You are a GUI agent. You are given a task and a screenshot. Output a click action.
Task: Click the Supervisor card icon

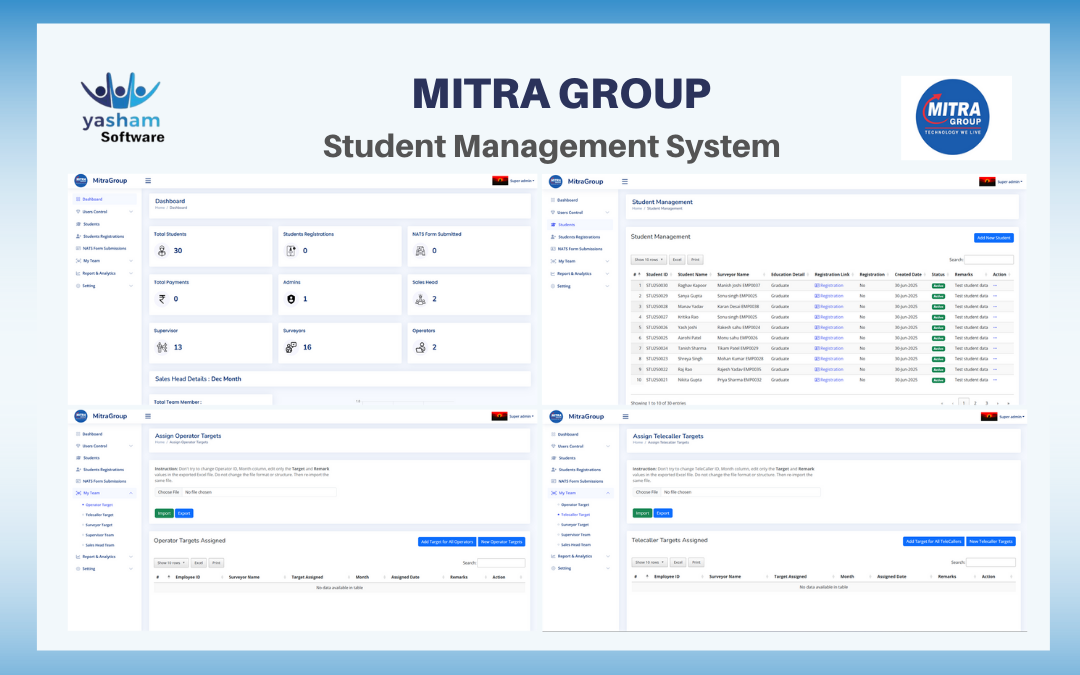click(x=160, y=346)
